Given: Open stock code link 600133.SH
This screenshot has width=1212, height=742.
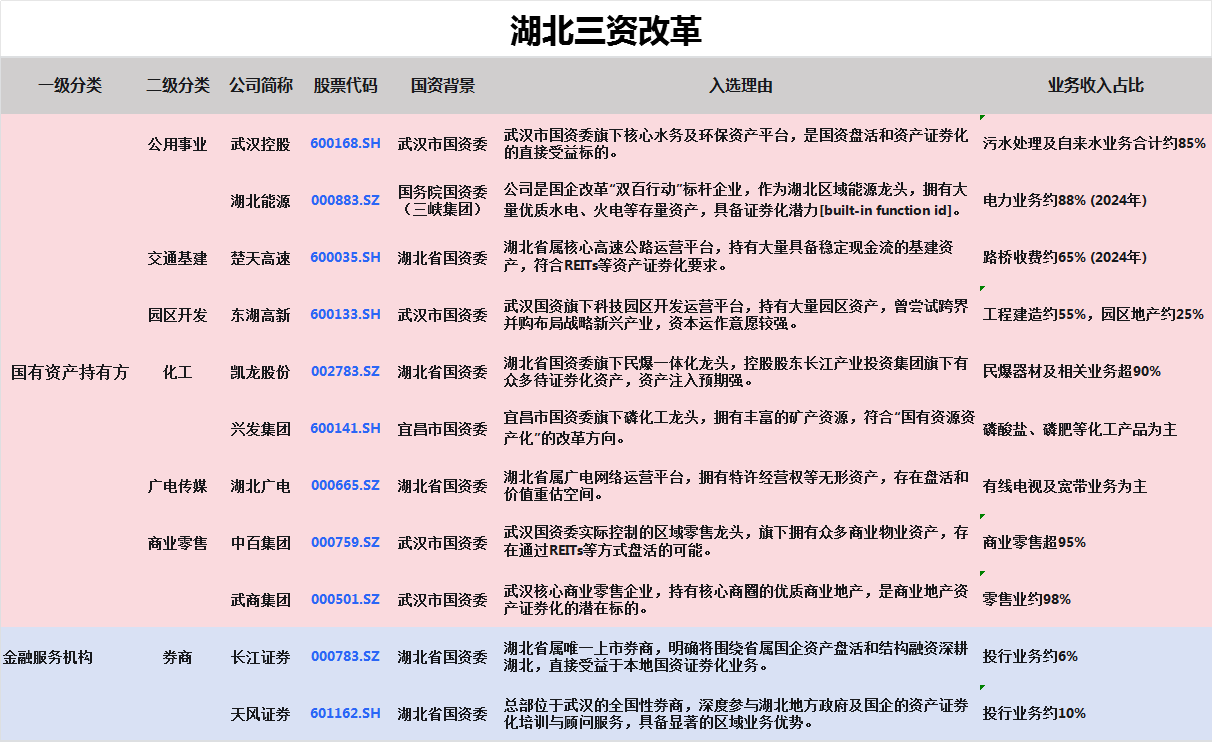Looking at the screenshot, I should [345, 314].
